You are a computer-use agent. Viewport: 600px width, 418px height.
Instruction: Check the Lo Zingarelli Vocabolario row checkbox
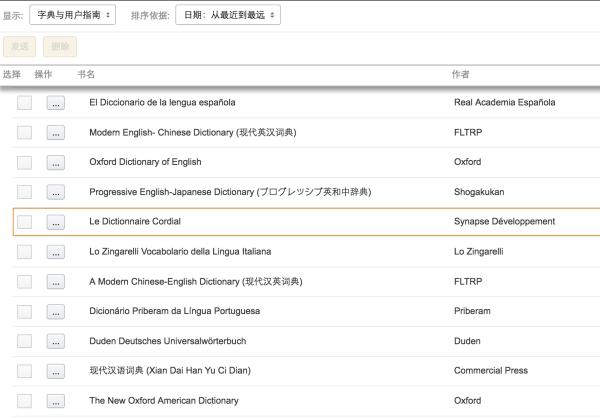point(24,251)
